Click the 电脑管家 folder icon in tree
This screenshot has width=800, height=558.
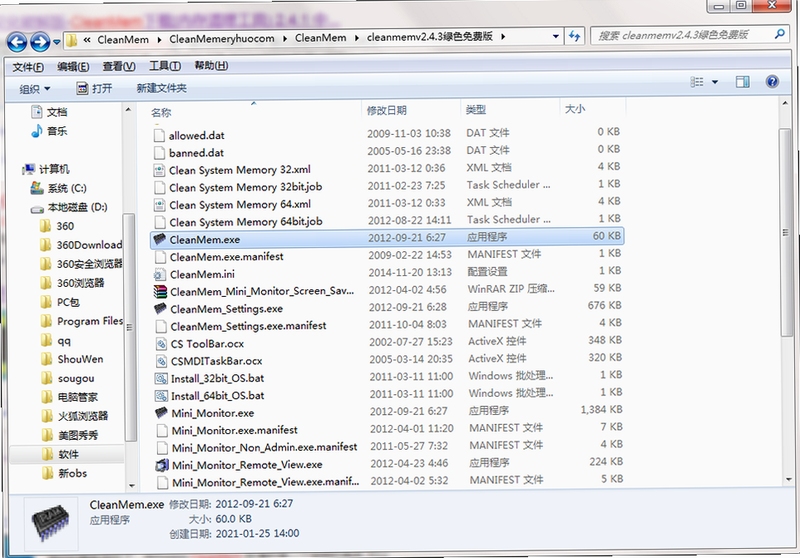click(x=46, y=397)
